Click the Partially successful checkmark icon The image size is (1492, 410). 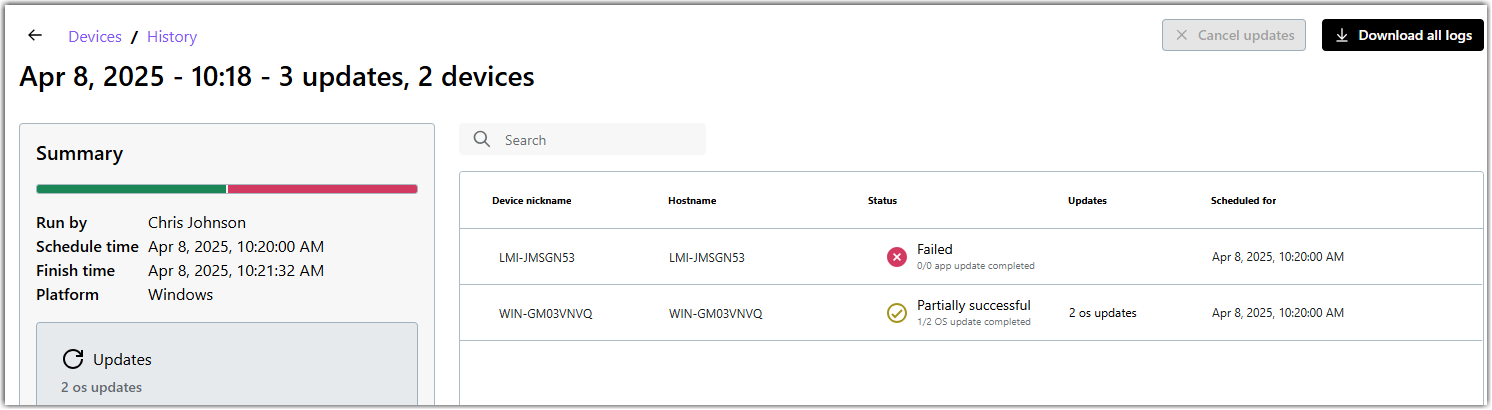[x=897, y=313]
